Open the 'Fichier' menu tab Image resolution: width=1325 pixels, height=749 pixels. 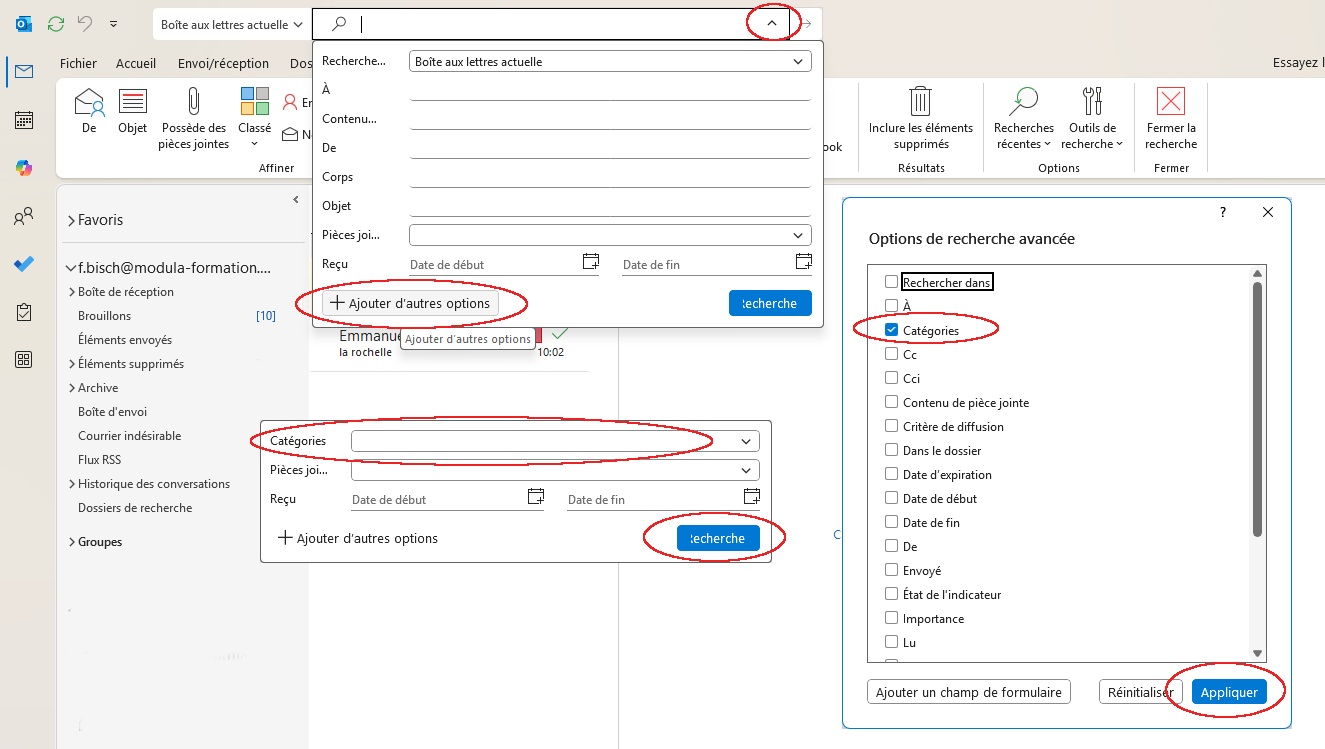click(78, 63)
